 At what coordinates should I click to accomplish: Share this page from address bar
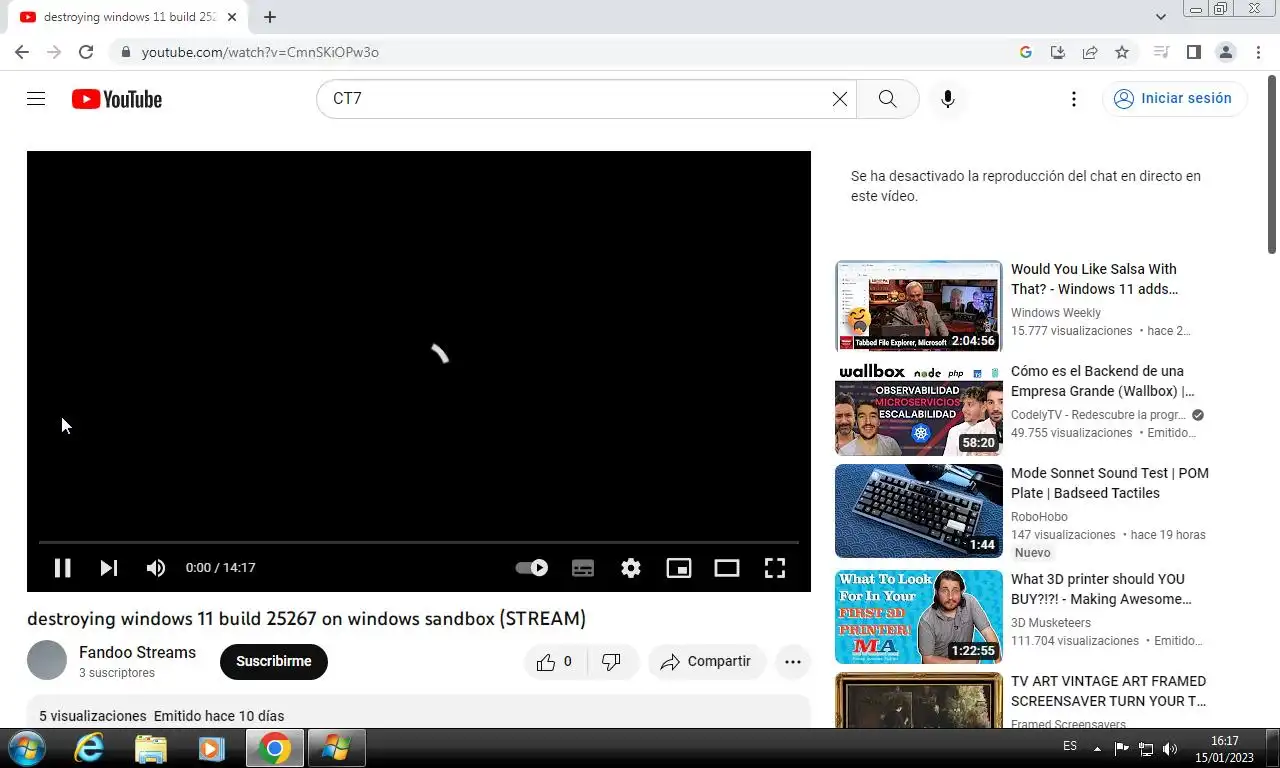click(x=1090, y=52)
